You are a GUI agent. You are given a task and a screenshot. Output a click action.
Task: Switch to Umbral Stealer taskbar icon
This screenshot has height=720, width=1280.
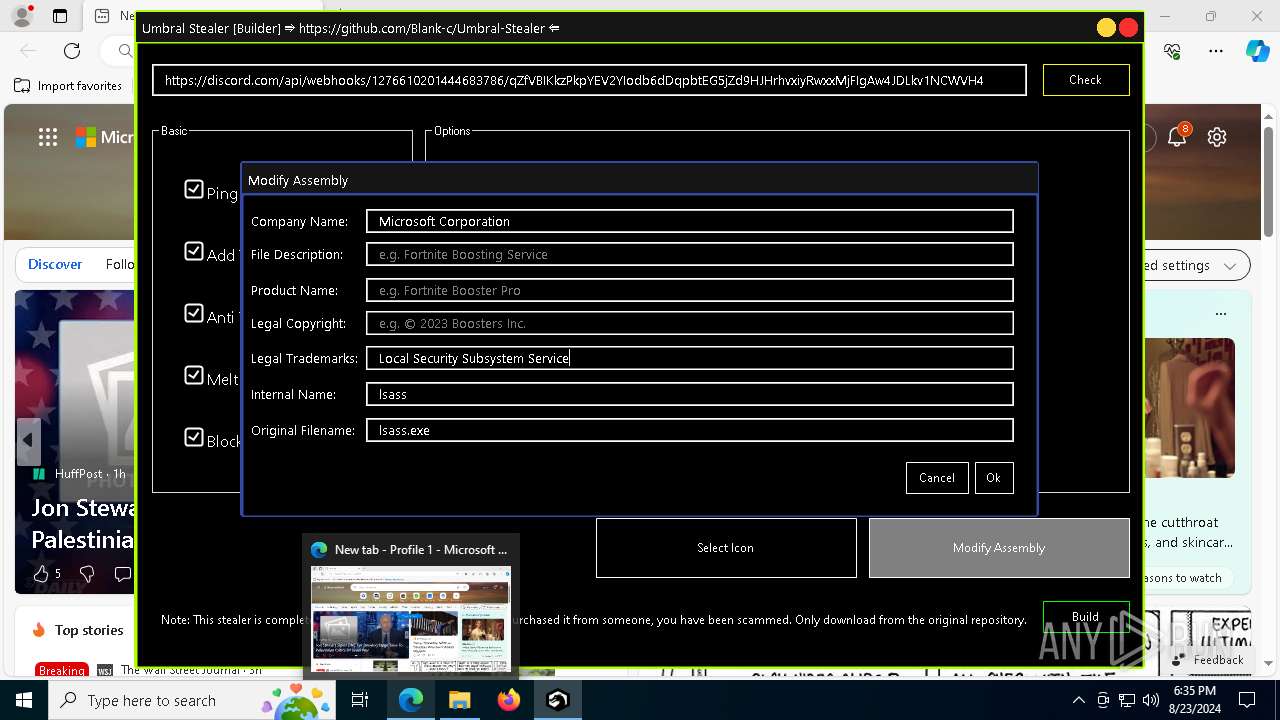click(x=557, y=700)
